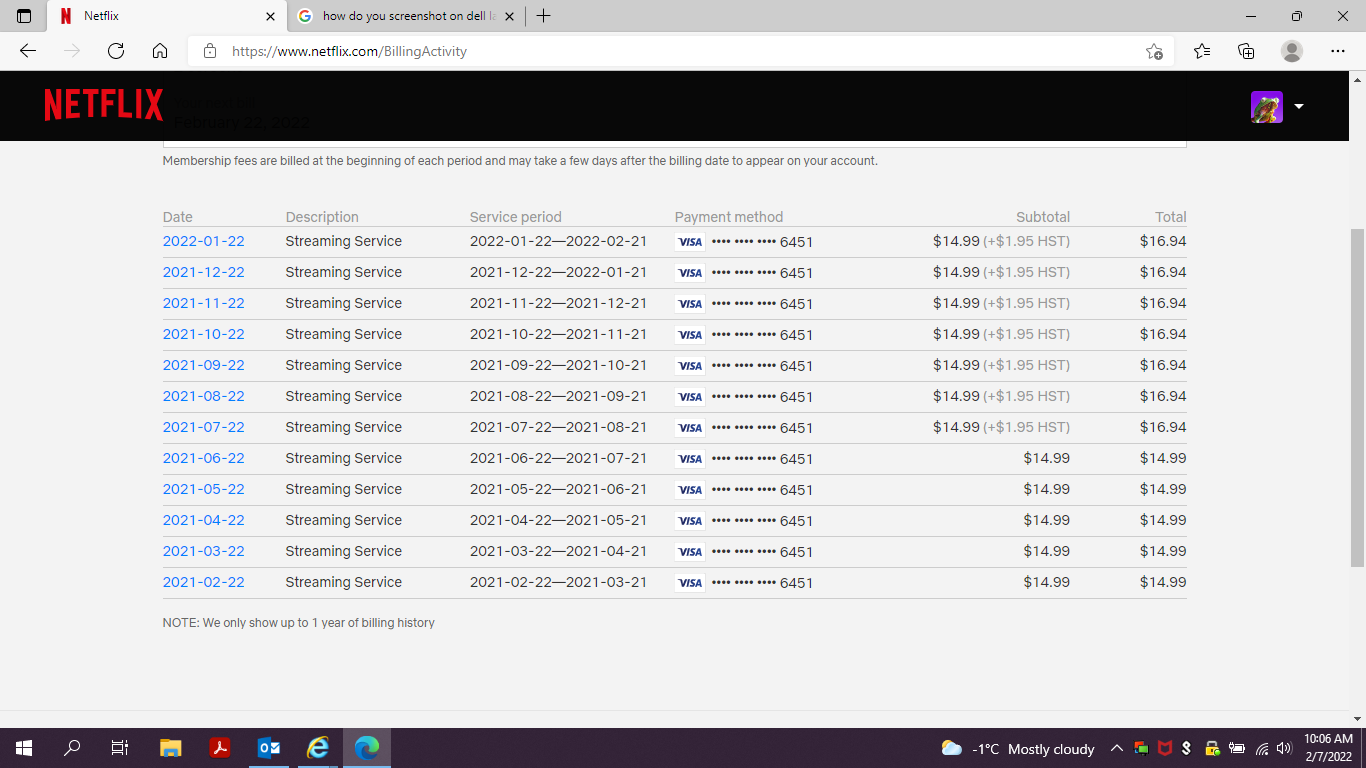Open the browser home page icon
Viewport: 1366px width, 768px height.
160,51
